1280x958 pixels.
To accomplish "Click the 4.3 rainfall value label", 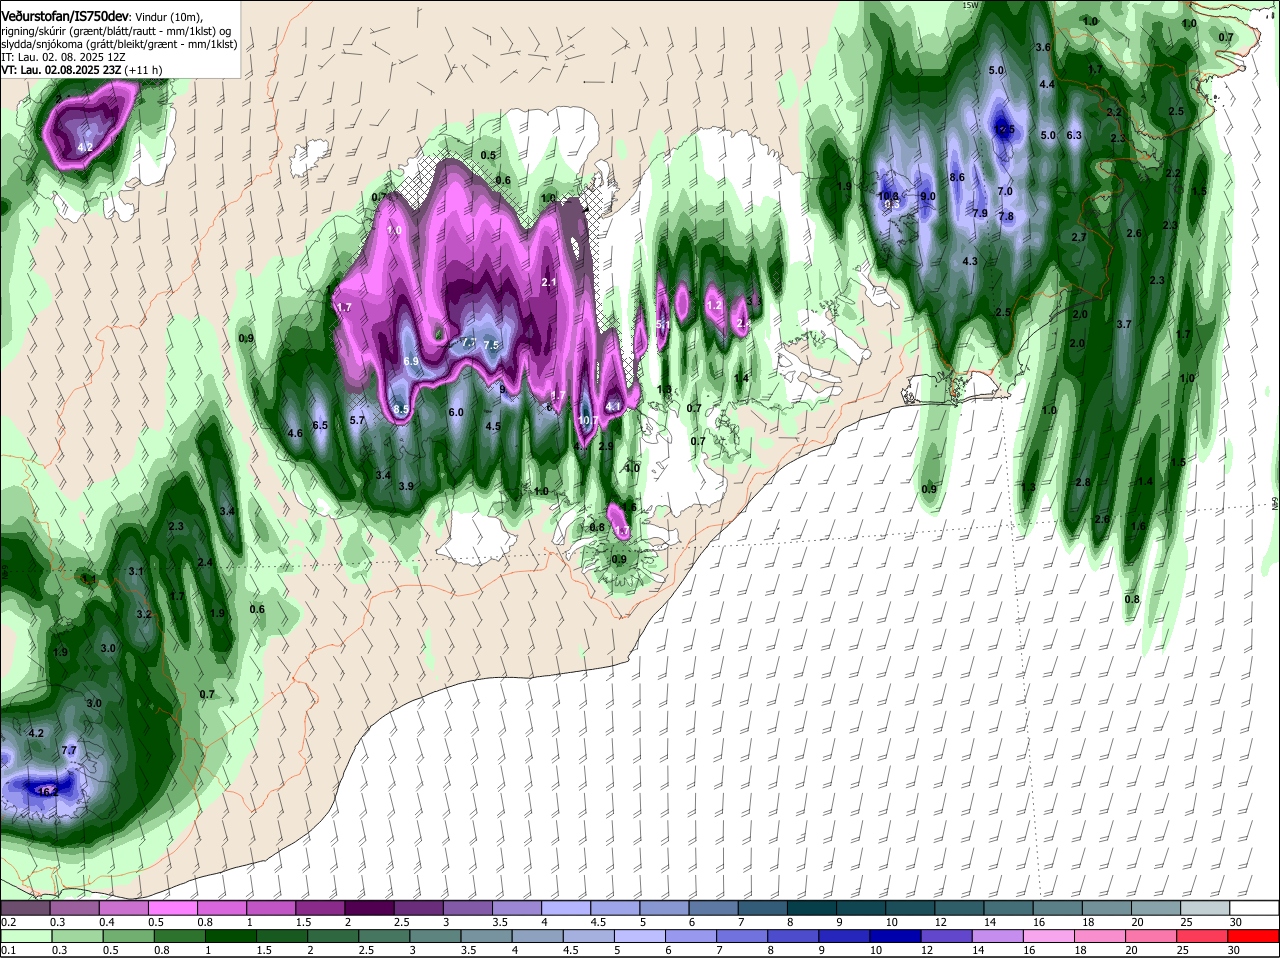I will [969, 261].
